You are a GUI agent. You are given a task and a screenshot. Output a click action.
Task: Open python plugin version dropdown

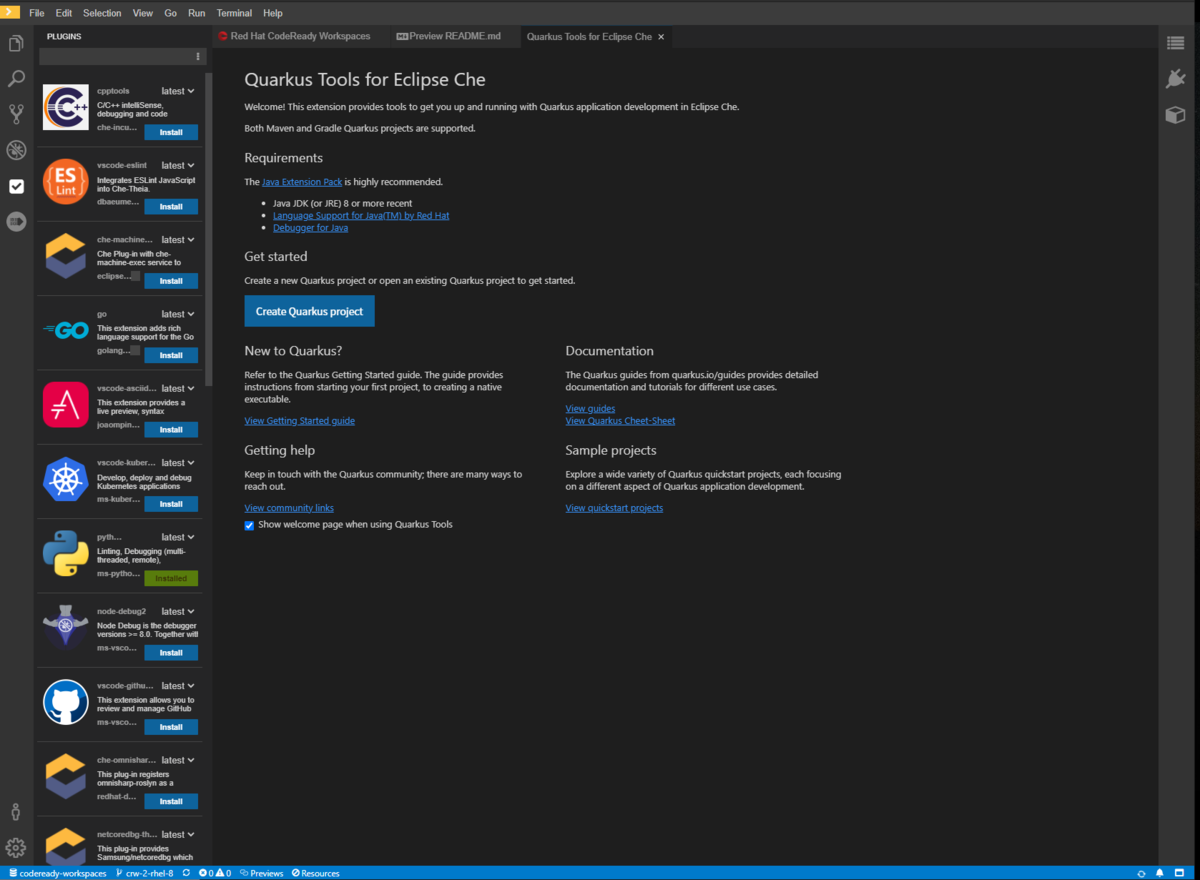pos(178,537)
